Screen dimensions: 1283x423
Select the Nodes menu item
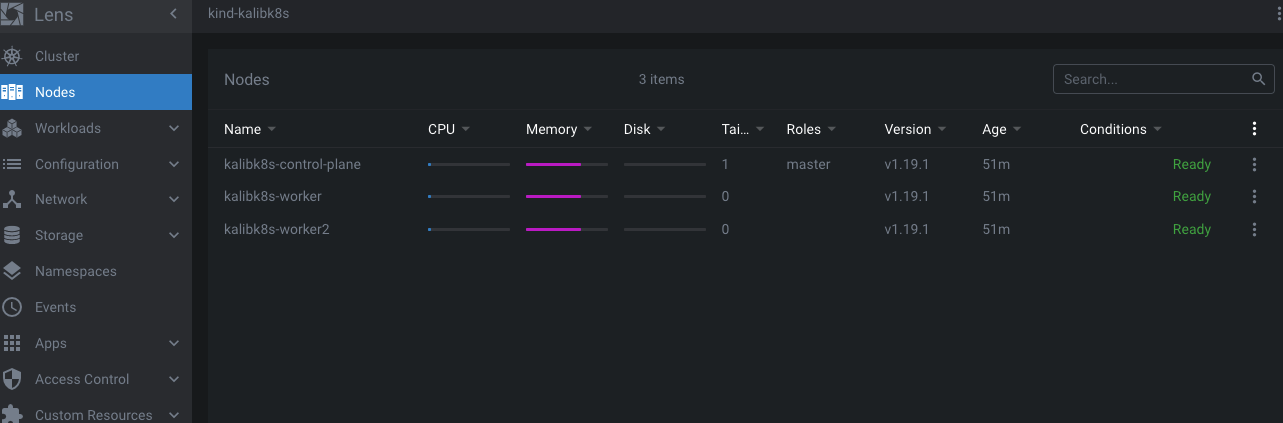coord(55,92)
